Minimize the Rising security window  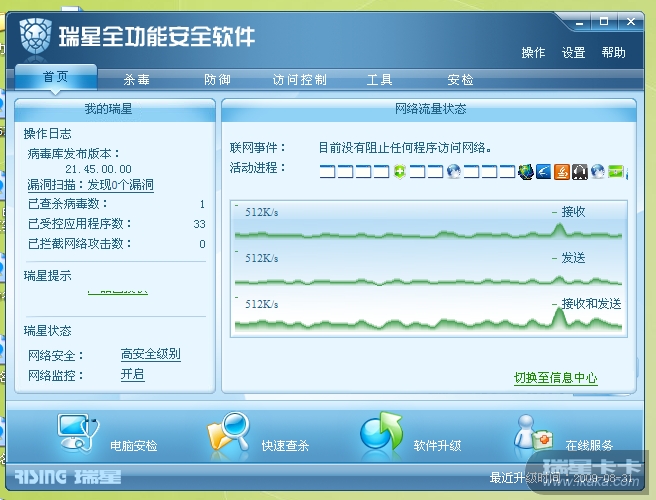(579, 22)
